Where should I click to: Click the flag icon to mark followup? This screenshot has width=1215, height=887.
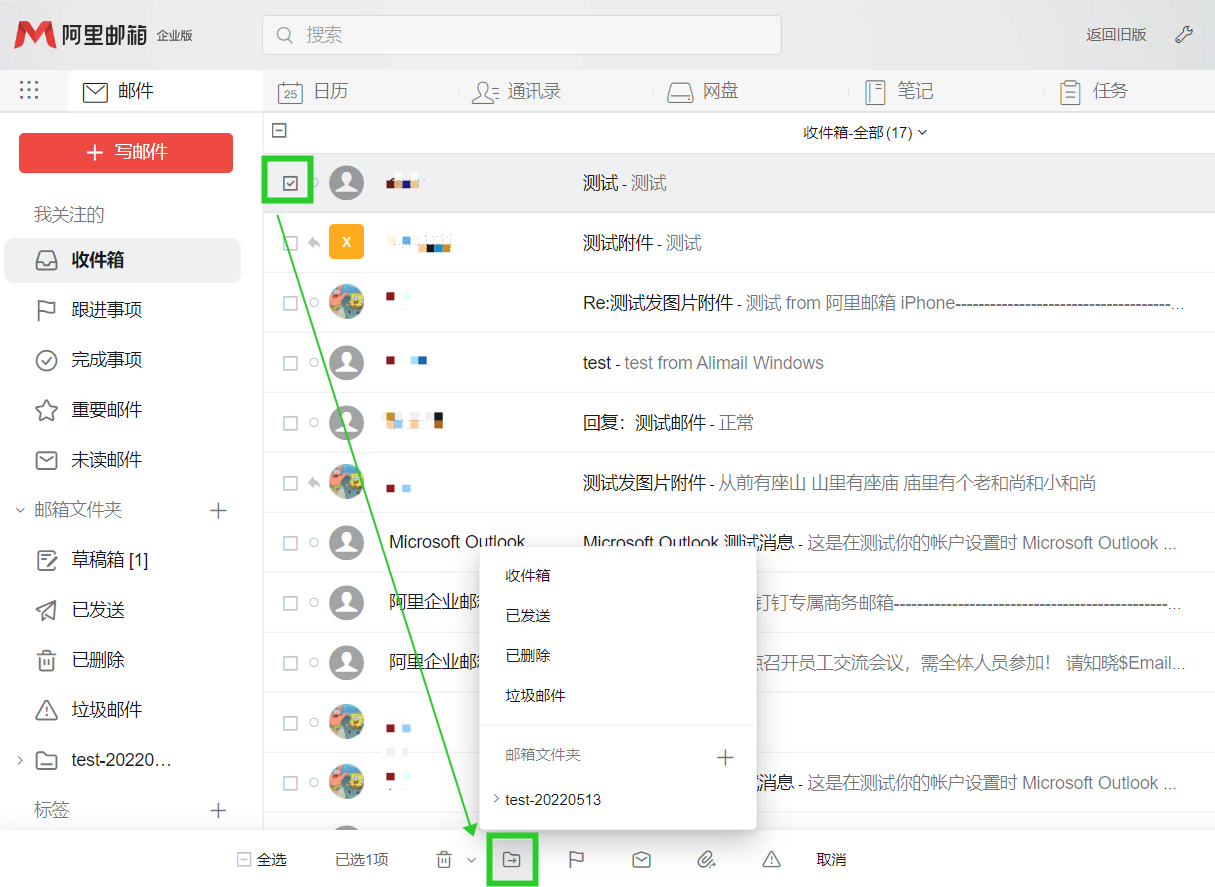(x=577, y=858)
